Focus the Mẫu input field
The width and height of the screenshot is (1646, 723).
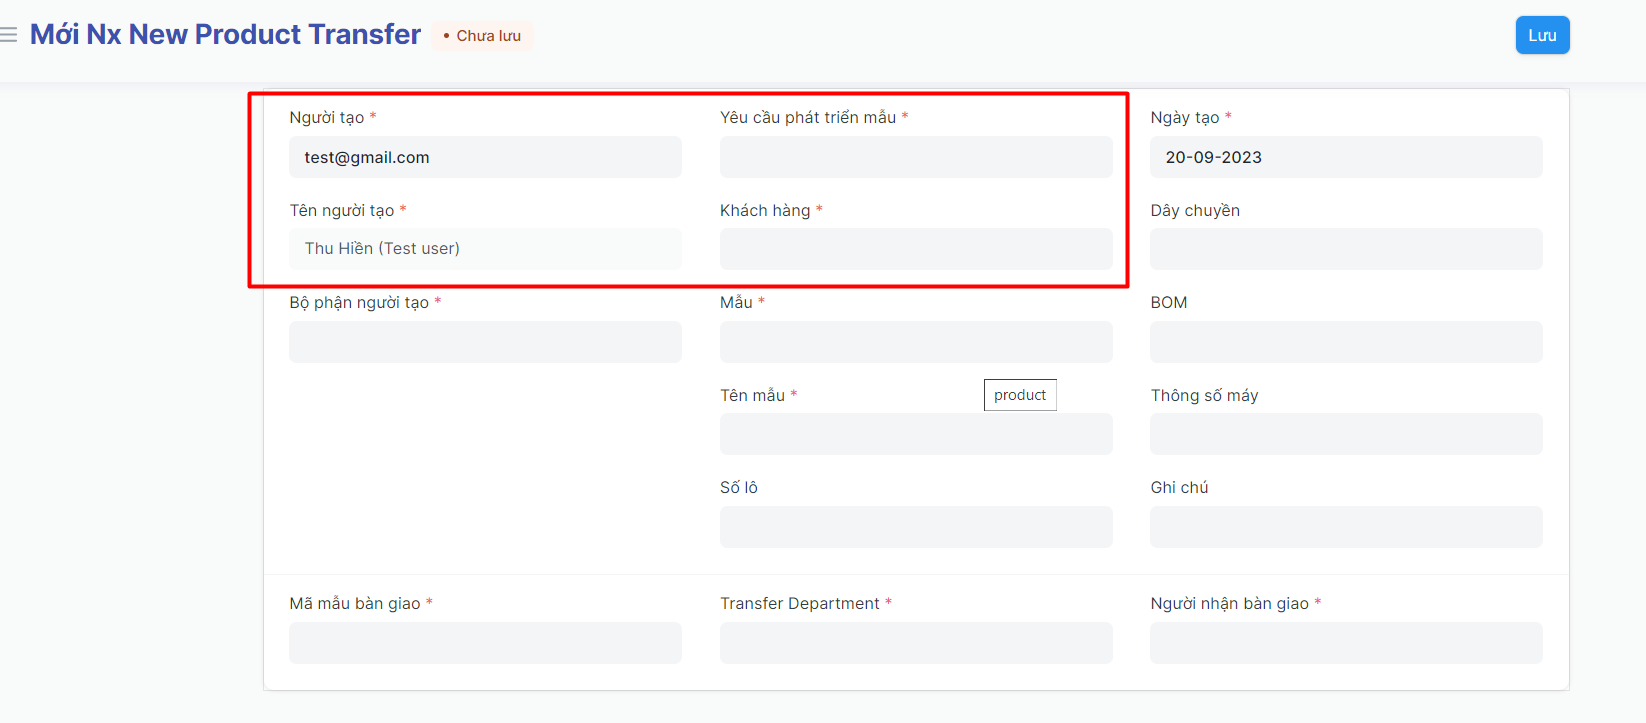(x=915, y=342)
